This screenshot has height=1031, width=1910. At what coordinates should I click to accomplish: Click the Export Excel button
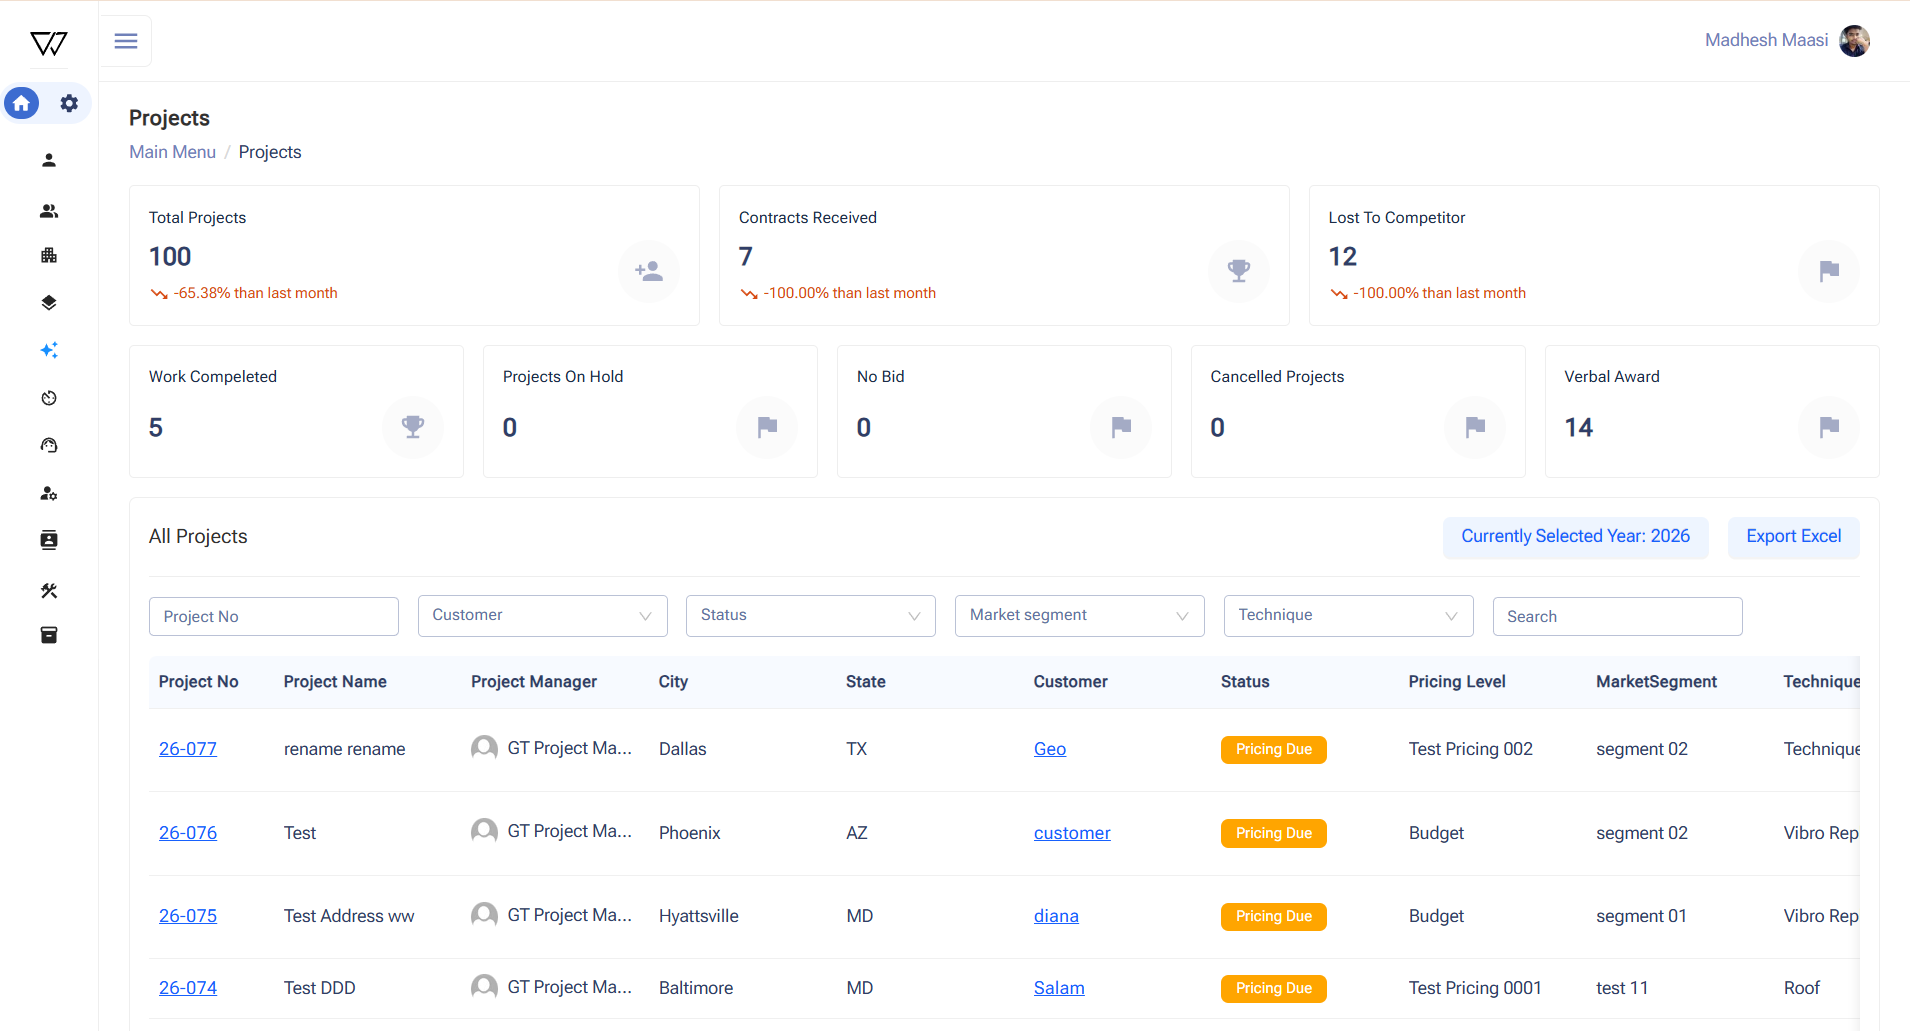(1793, 537)
